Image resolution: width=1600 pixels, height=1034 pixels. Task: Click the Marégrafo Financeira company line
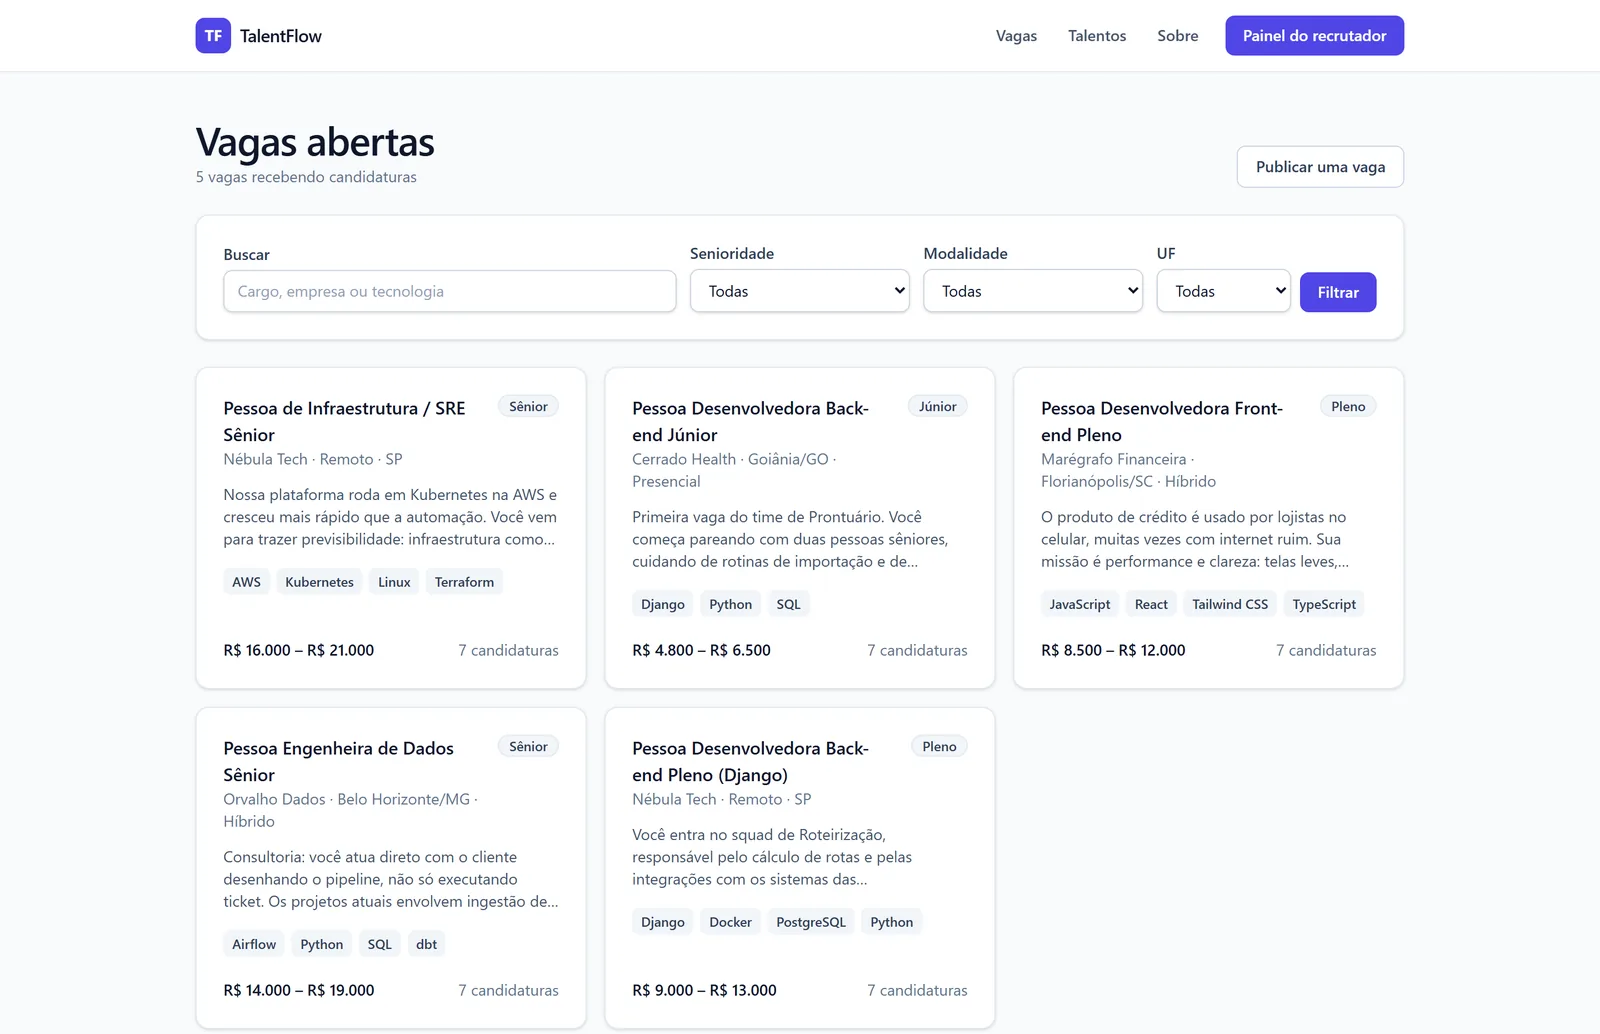[1129, 470]
